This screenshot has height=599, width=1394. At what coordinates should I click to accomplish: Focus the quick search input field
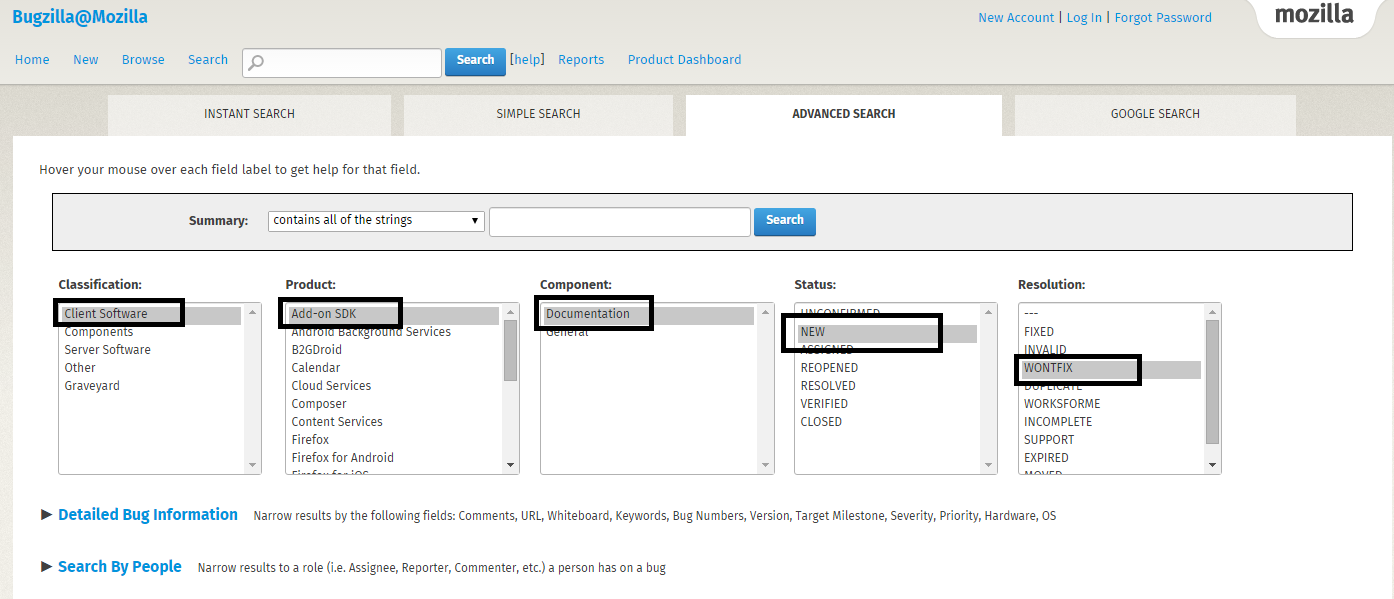tap(342, 62)
